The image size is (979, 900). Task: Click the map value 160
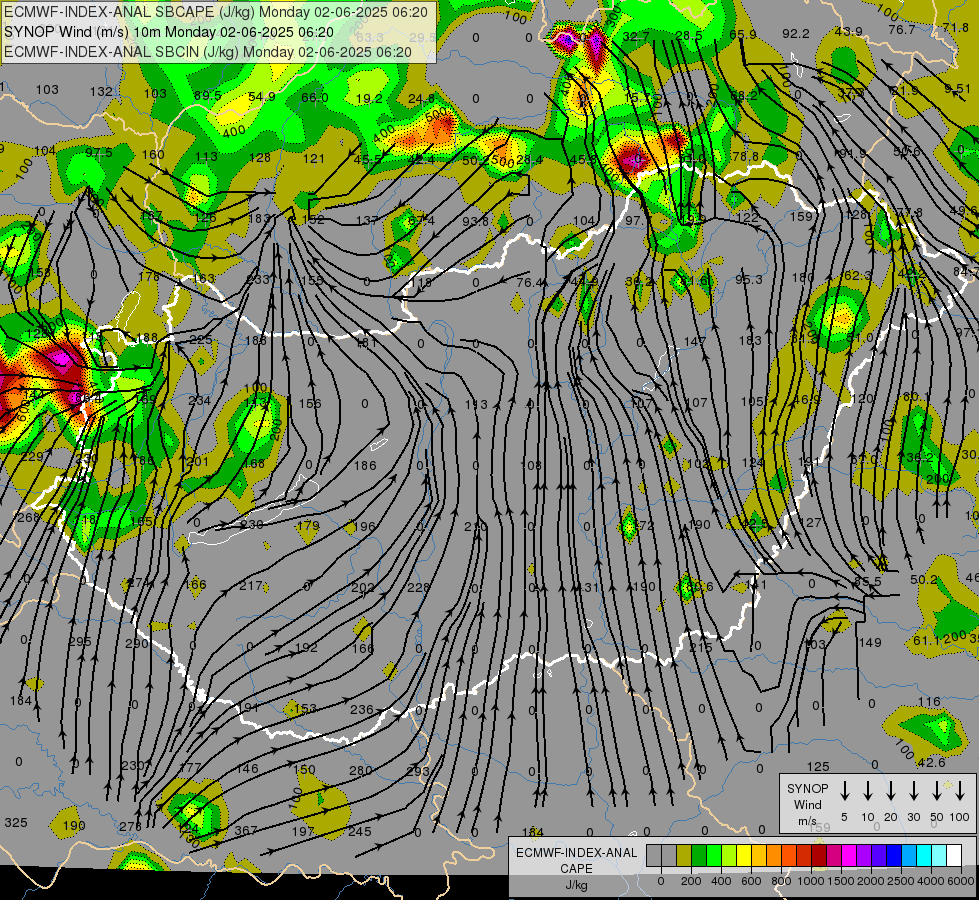[x=153, y=154]
